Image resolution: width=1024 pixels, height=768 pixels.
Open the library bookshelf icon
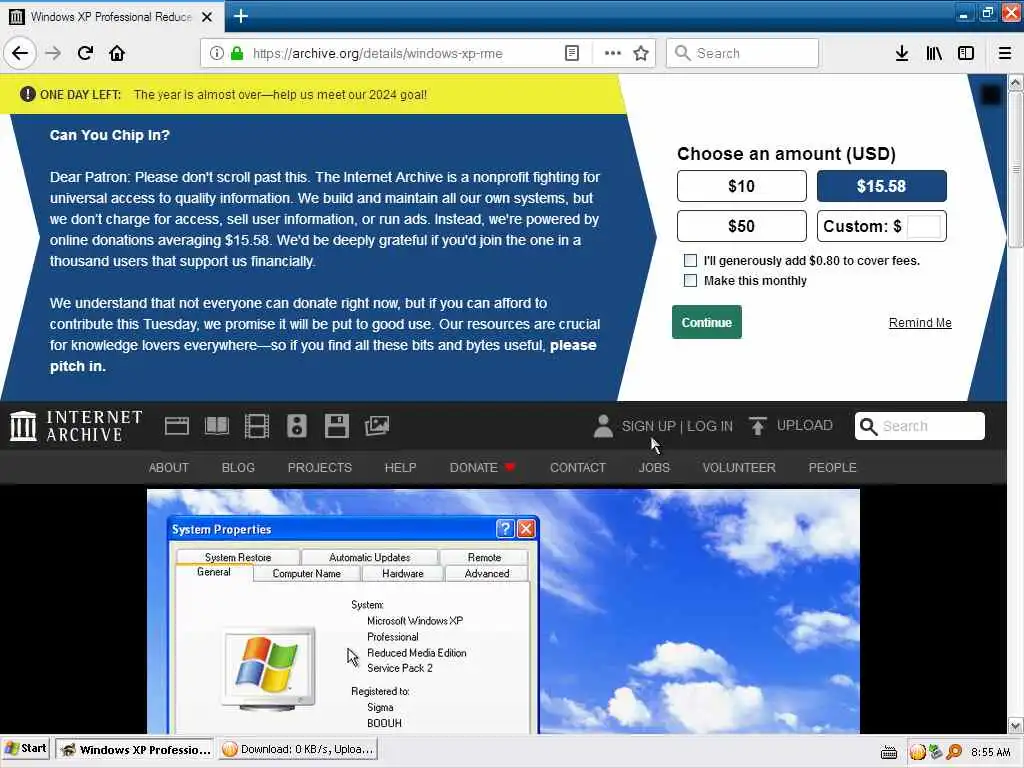tap(934, 53)
